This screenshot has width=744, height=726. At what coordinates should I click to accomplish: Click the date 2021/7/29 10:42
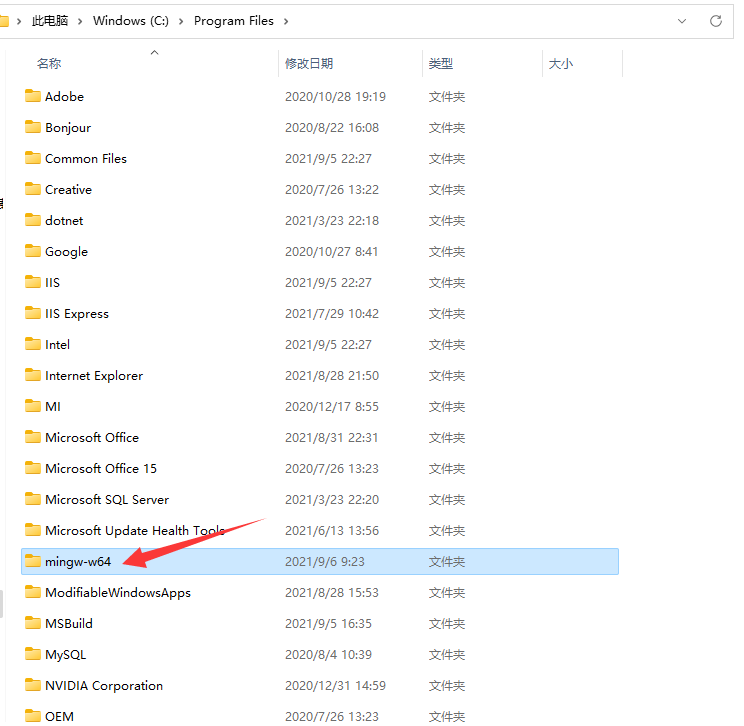pyautogui.click(x=332, y=314)
